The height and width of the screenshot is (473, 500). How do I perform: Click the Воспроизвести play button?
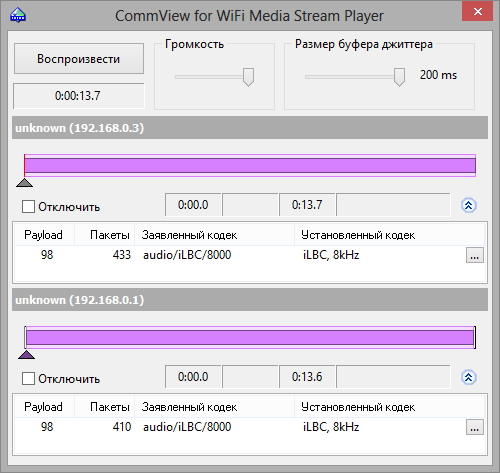[x=79, y=59]
